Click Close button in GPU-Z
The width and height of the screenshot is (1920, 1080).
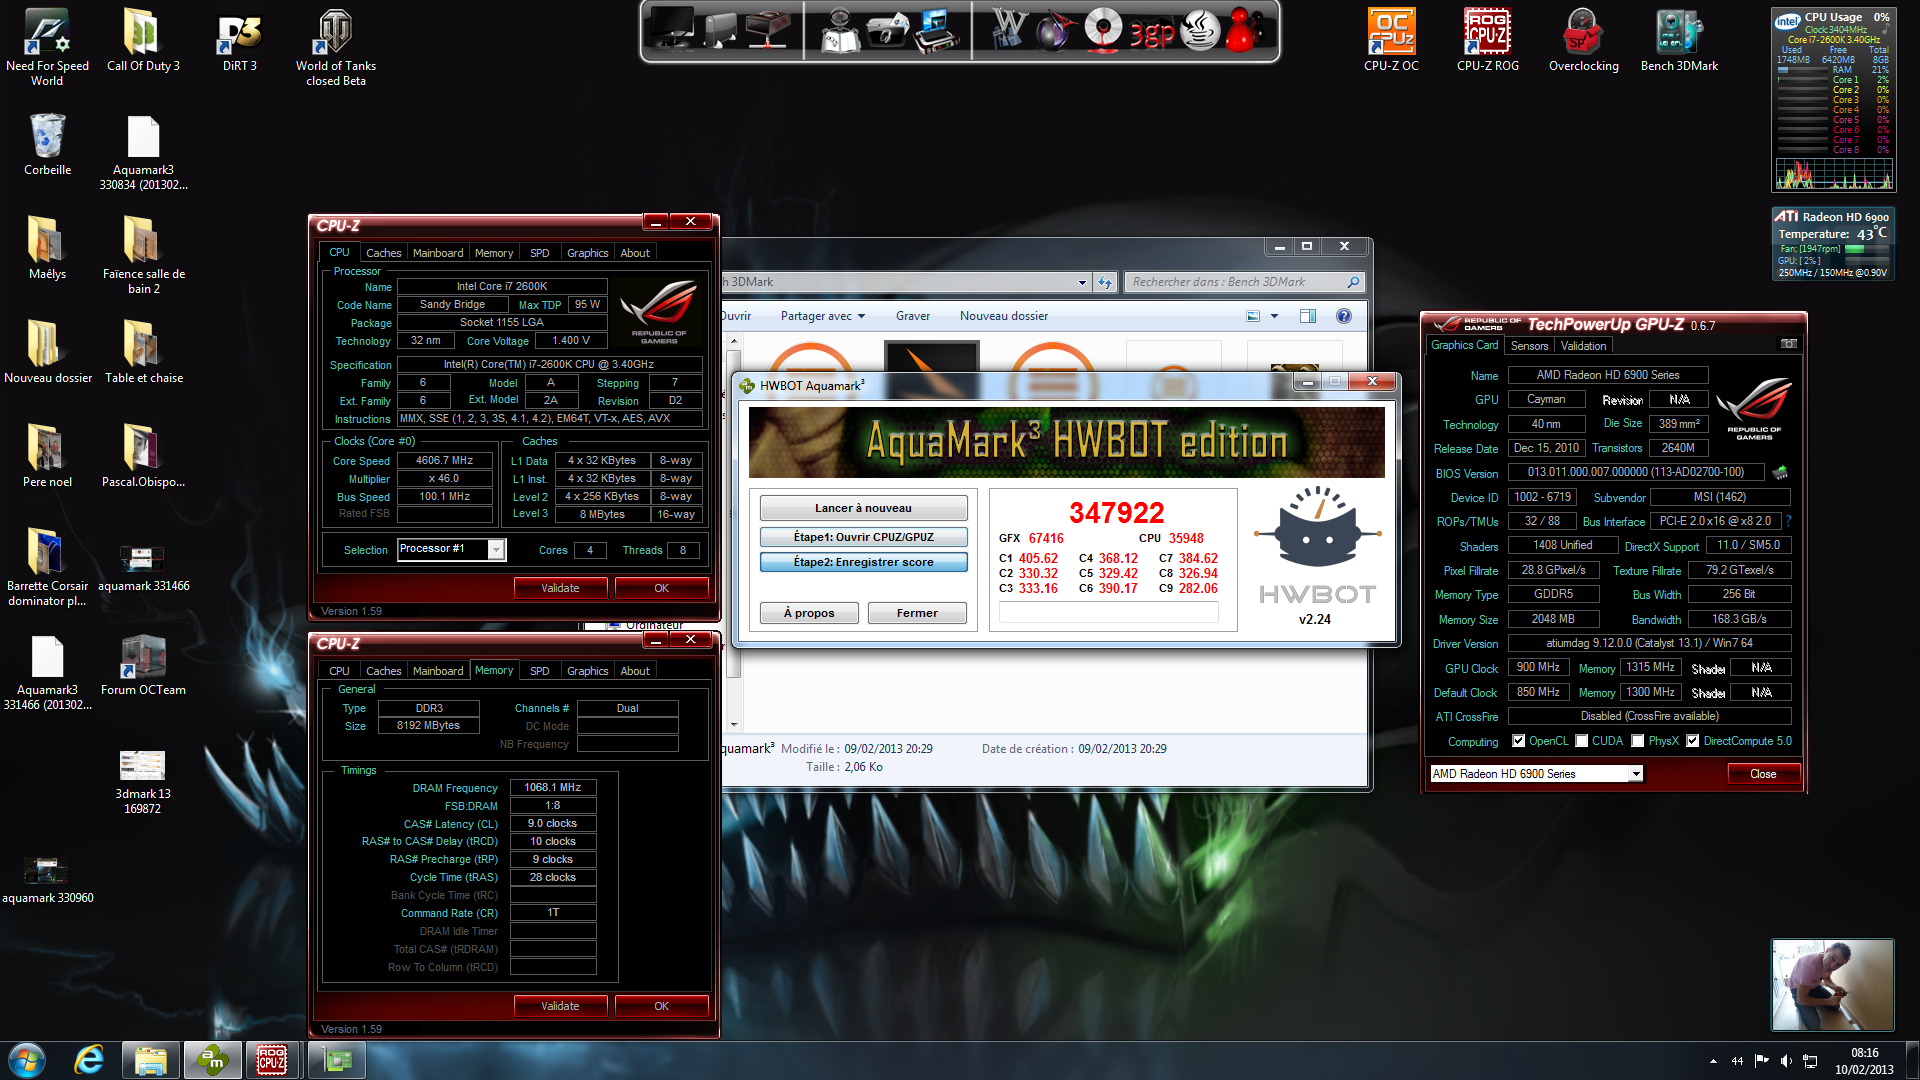point(1763,774)
